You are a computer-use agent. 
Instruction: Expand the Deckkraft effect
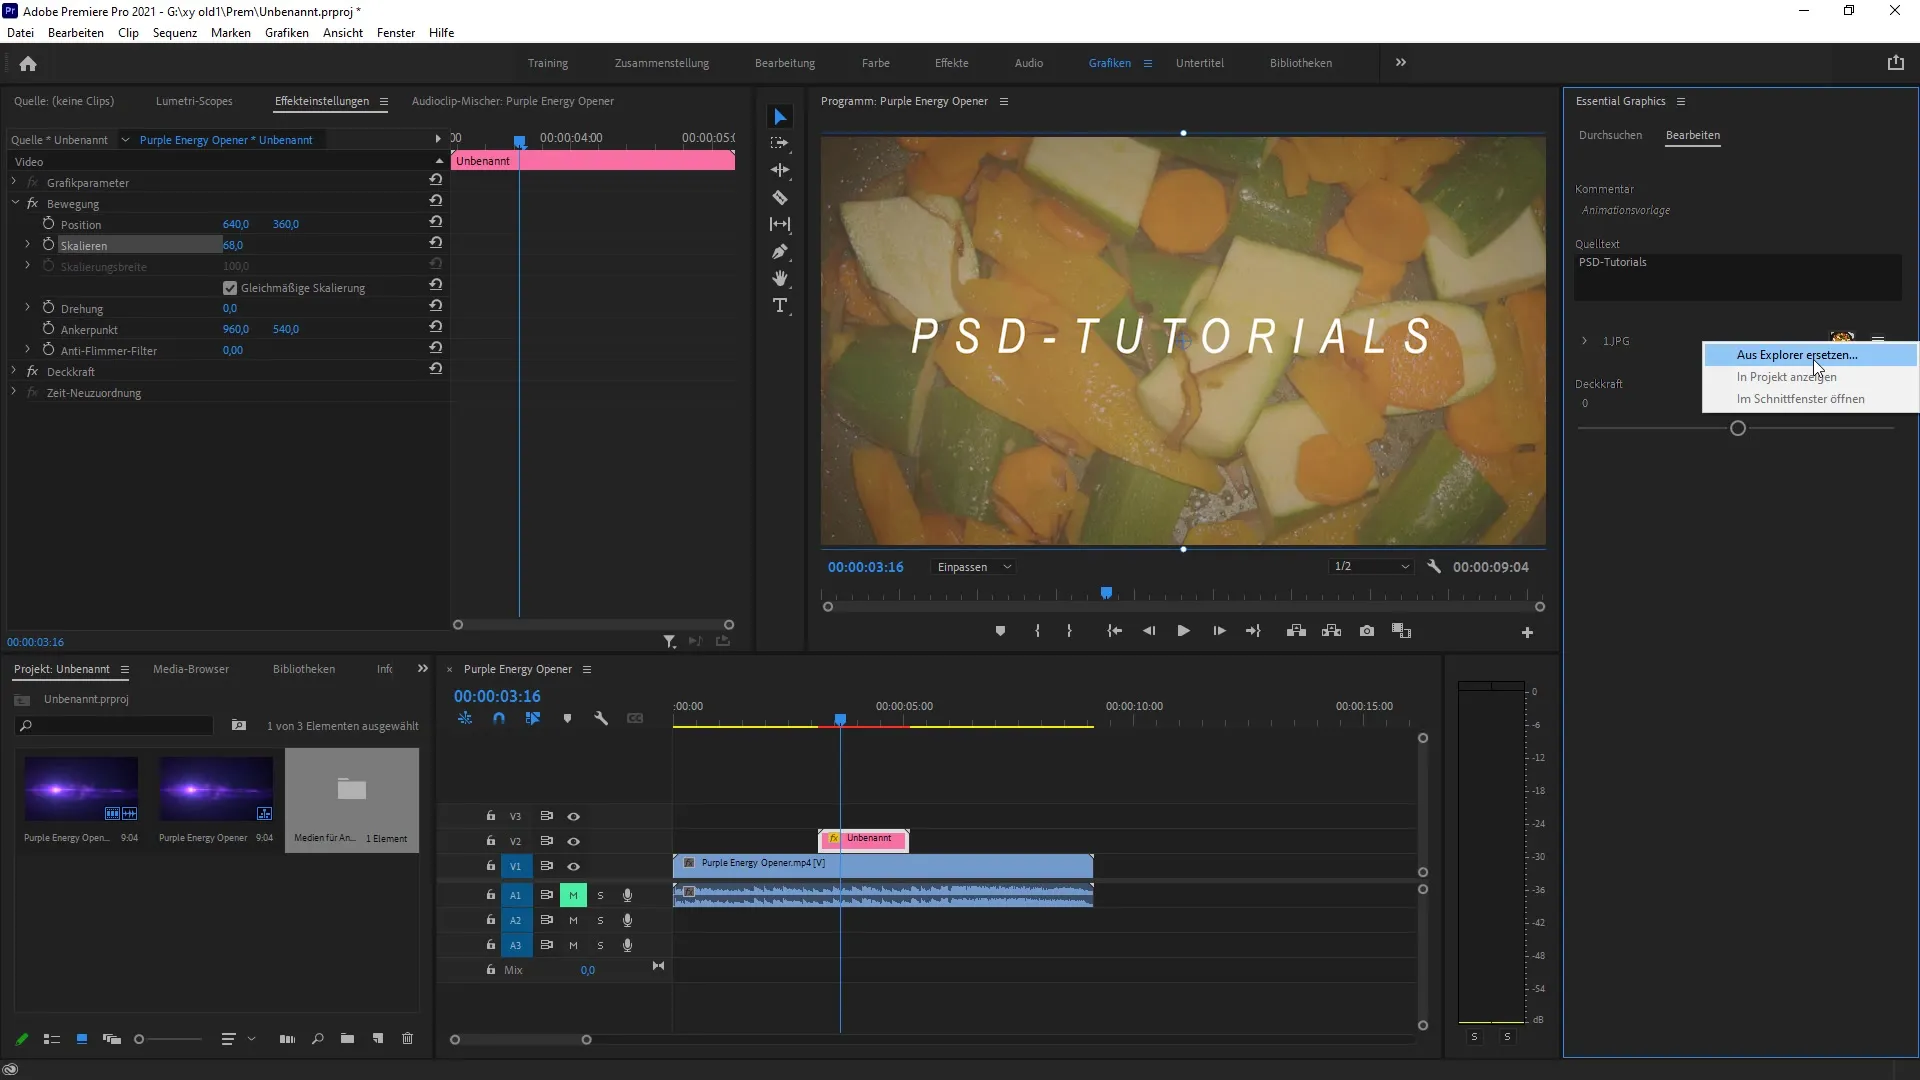coord(14,370)
